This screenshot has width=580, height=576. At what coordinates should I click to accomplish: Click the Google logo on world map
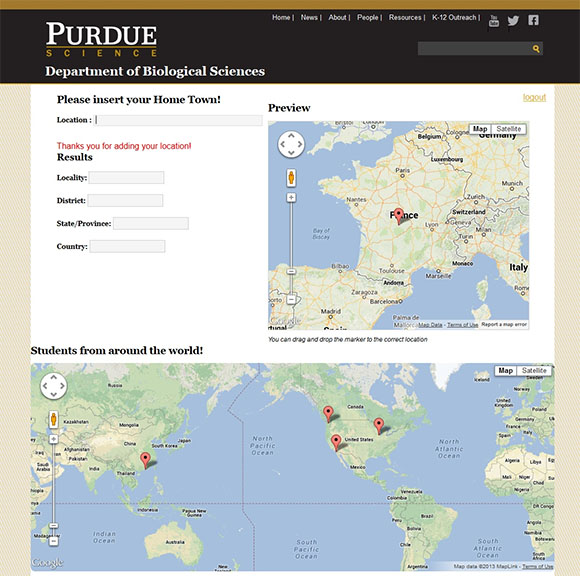coord(48,563)
